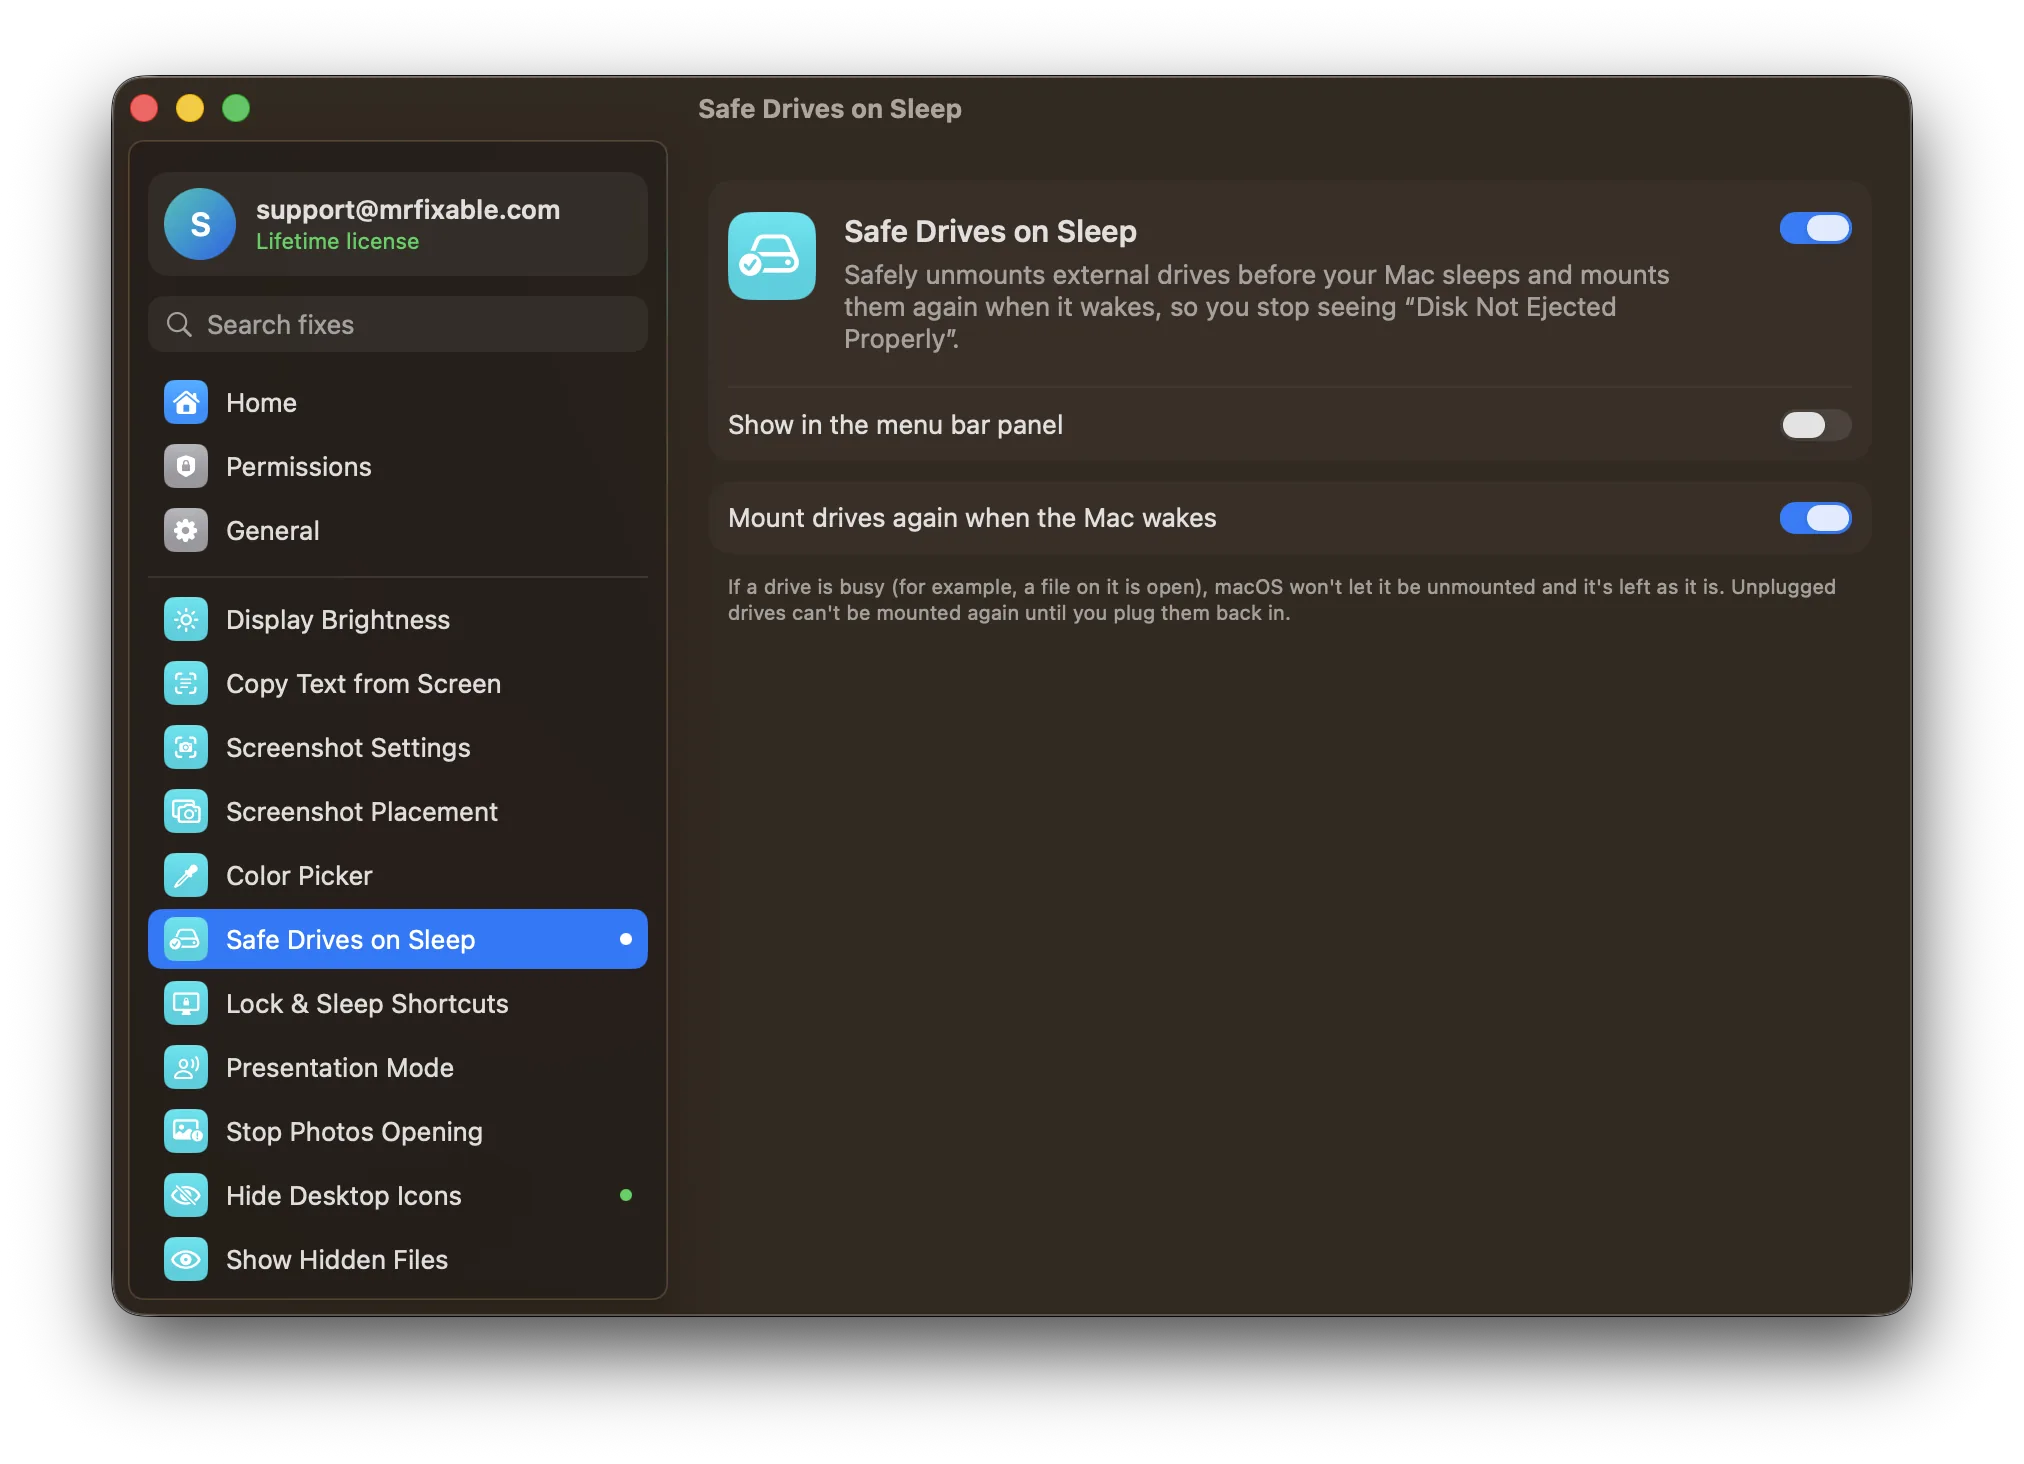
Task: Open General via its gear icon
Action: [x=186, y=530]
